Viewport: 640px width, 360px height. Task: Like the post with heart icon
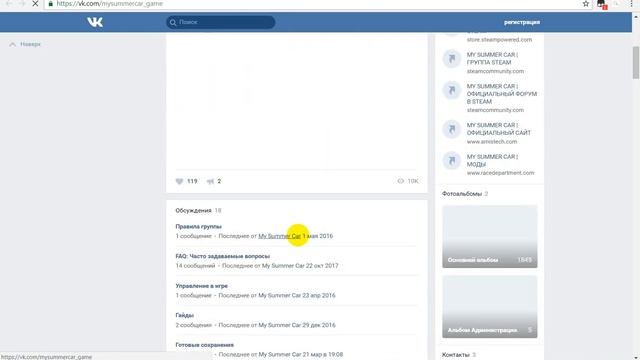tap(179, 181)
